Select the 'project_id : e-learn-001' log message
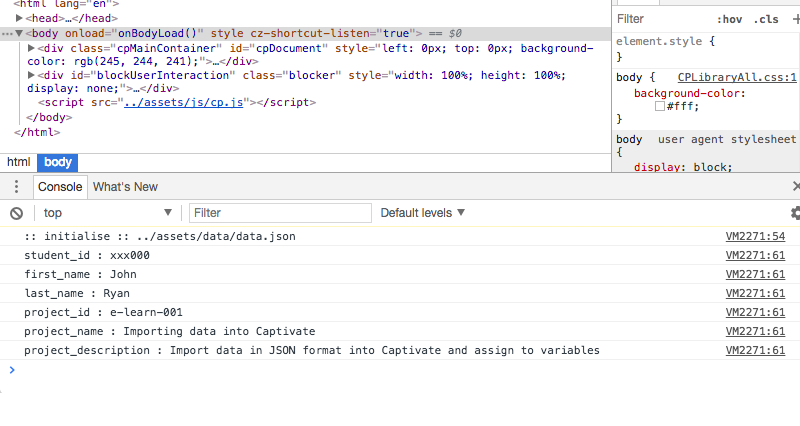Viewport: 800px width, 426px height. click(x=103, y=312)
